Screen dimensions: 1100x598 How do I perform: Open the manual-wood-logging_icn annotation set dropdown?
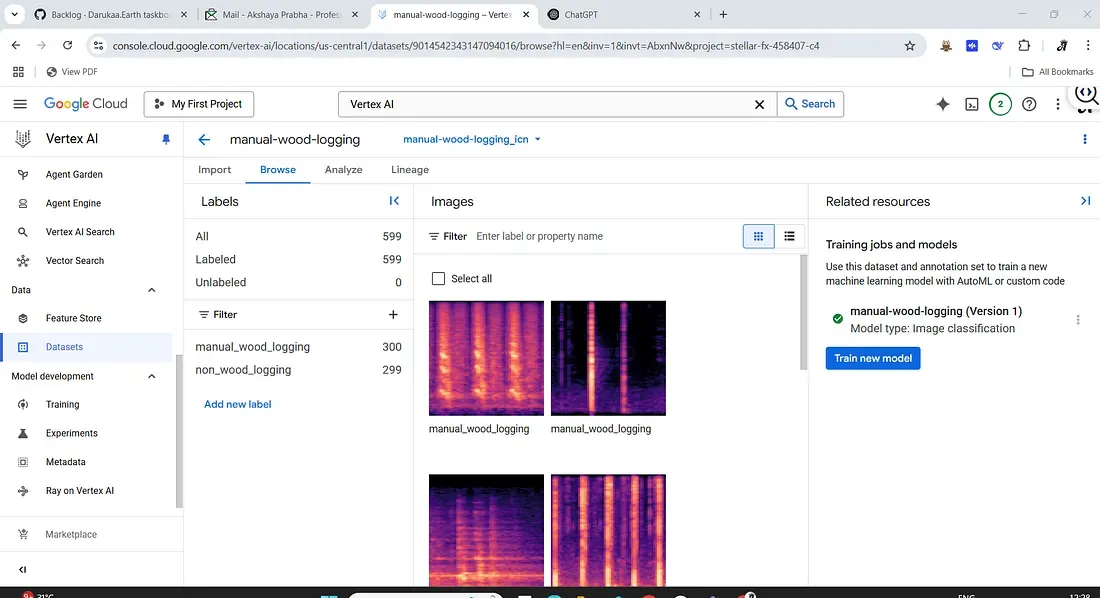471,140
